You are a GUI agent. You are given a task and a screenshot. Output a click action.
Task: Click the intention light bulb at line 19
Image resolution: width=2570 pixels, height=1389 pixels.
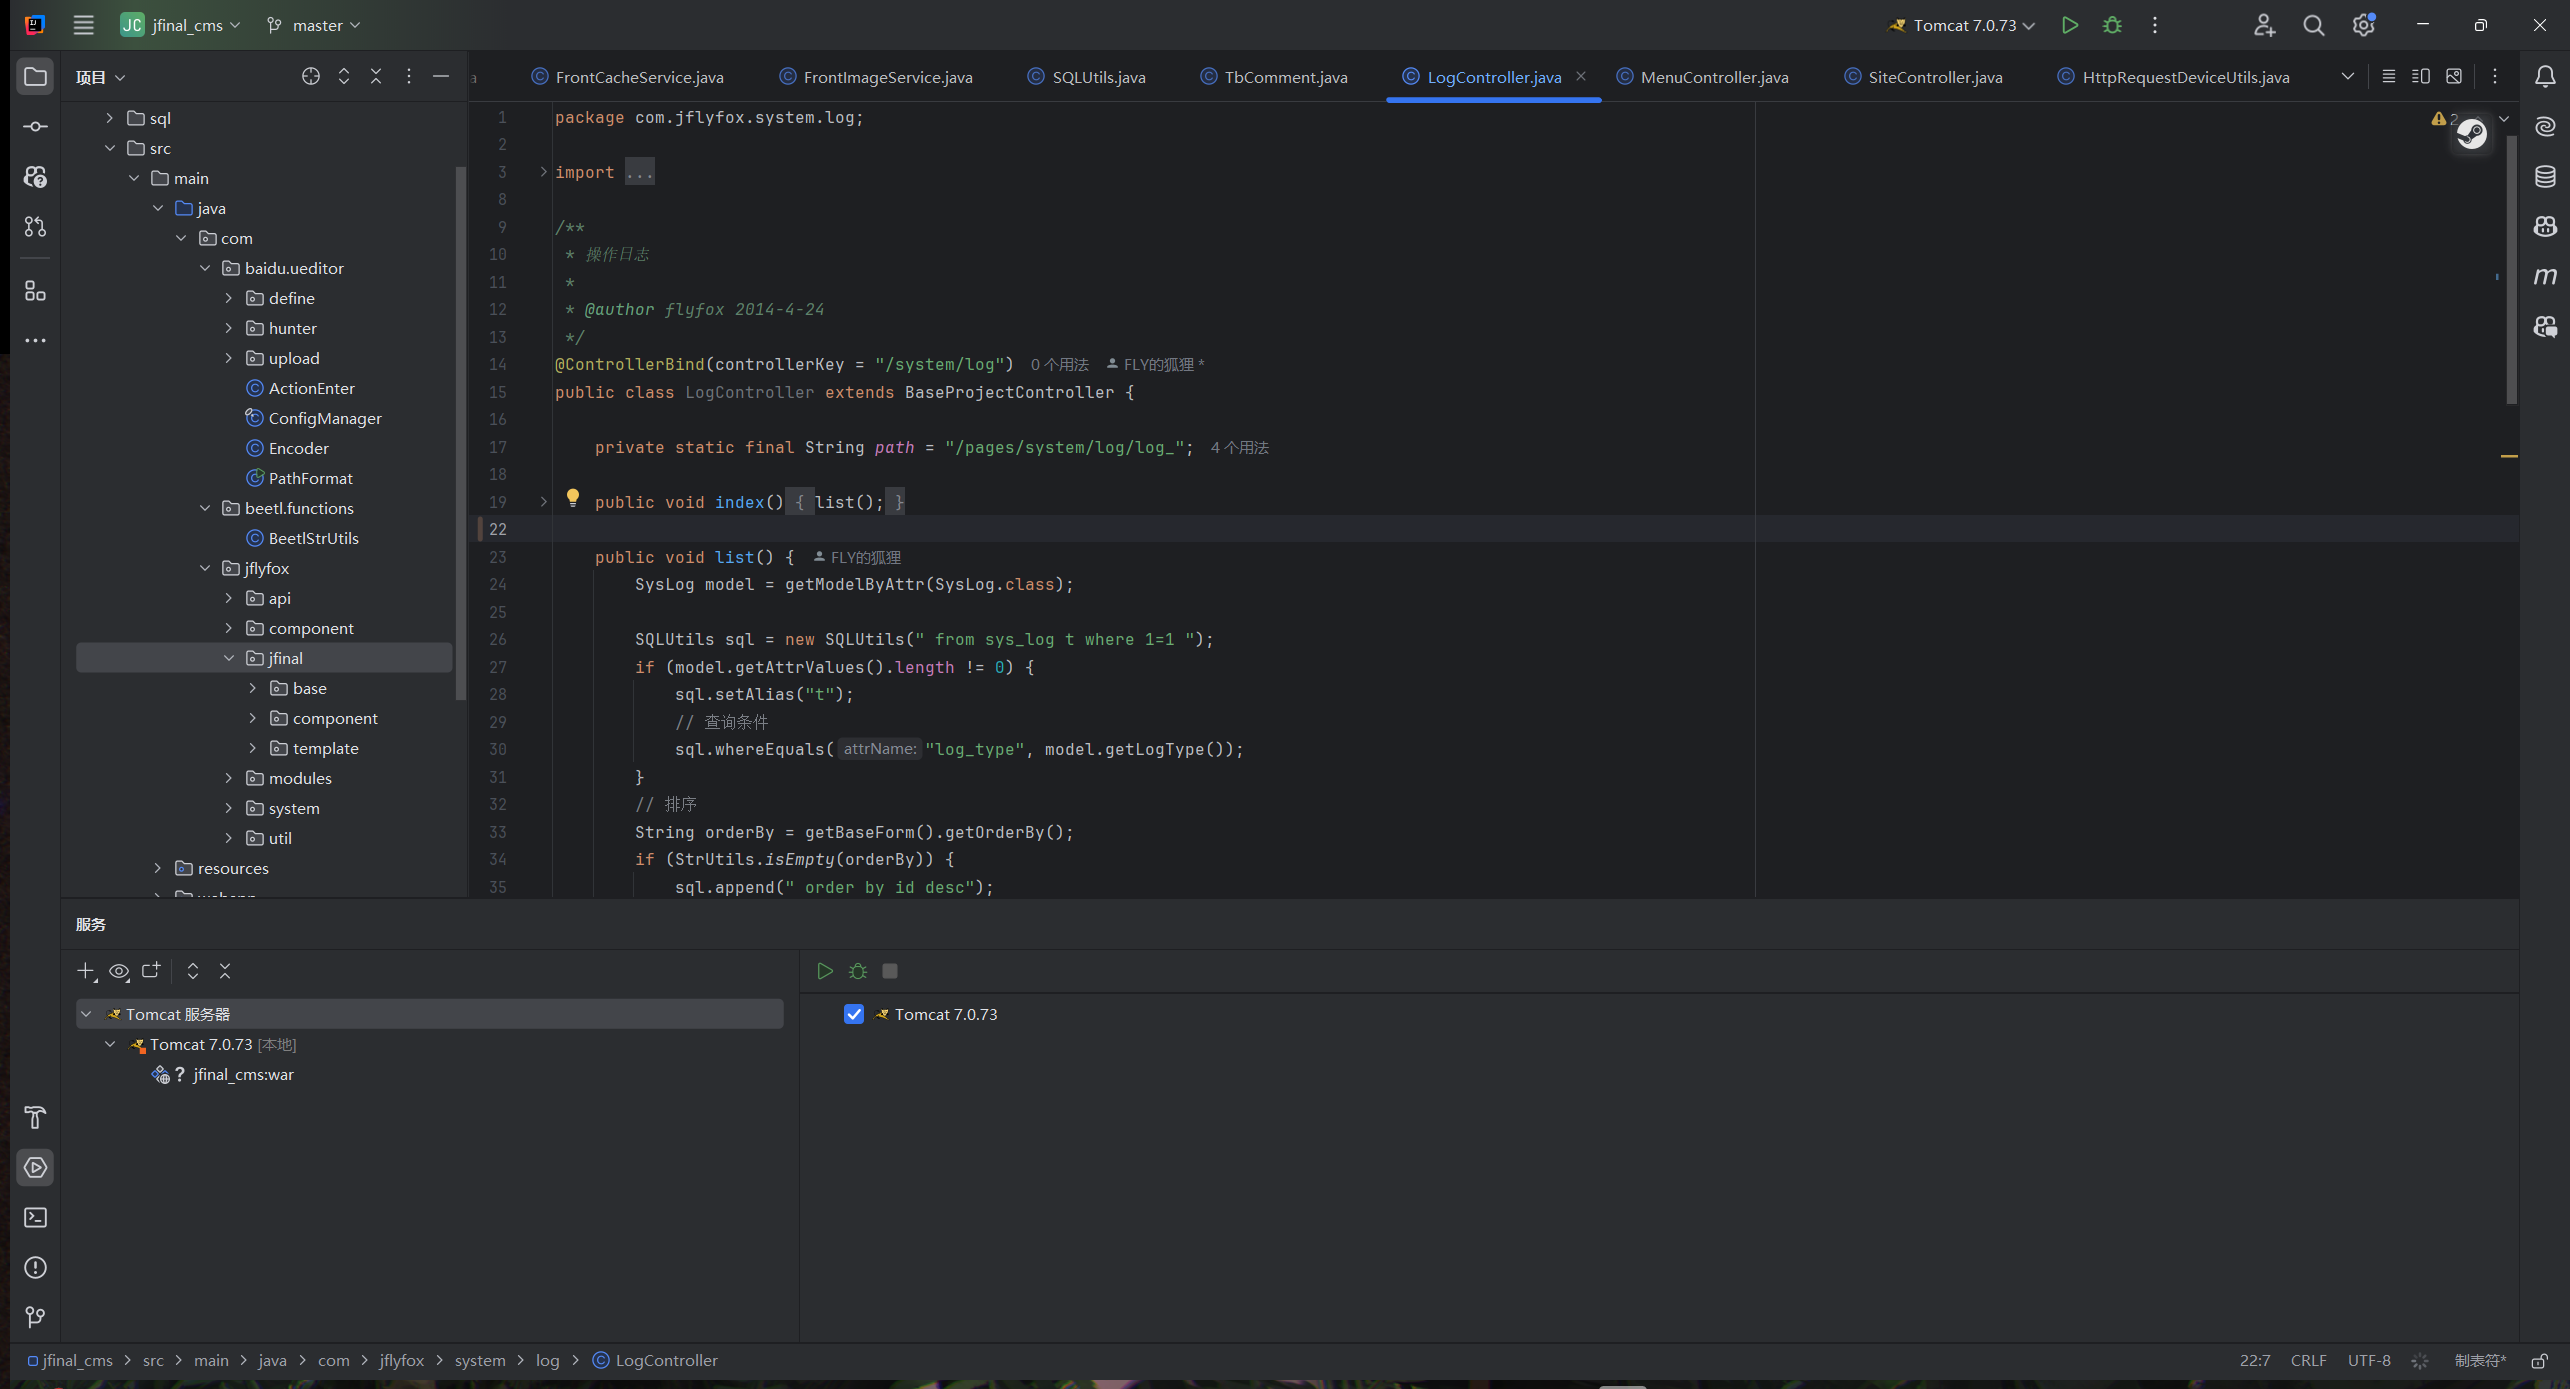pyautogui.click(x=573, y=498)
